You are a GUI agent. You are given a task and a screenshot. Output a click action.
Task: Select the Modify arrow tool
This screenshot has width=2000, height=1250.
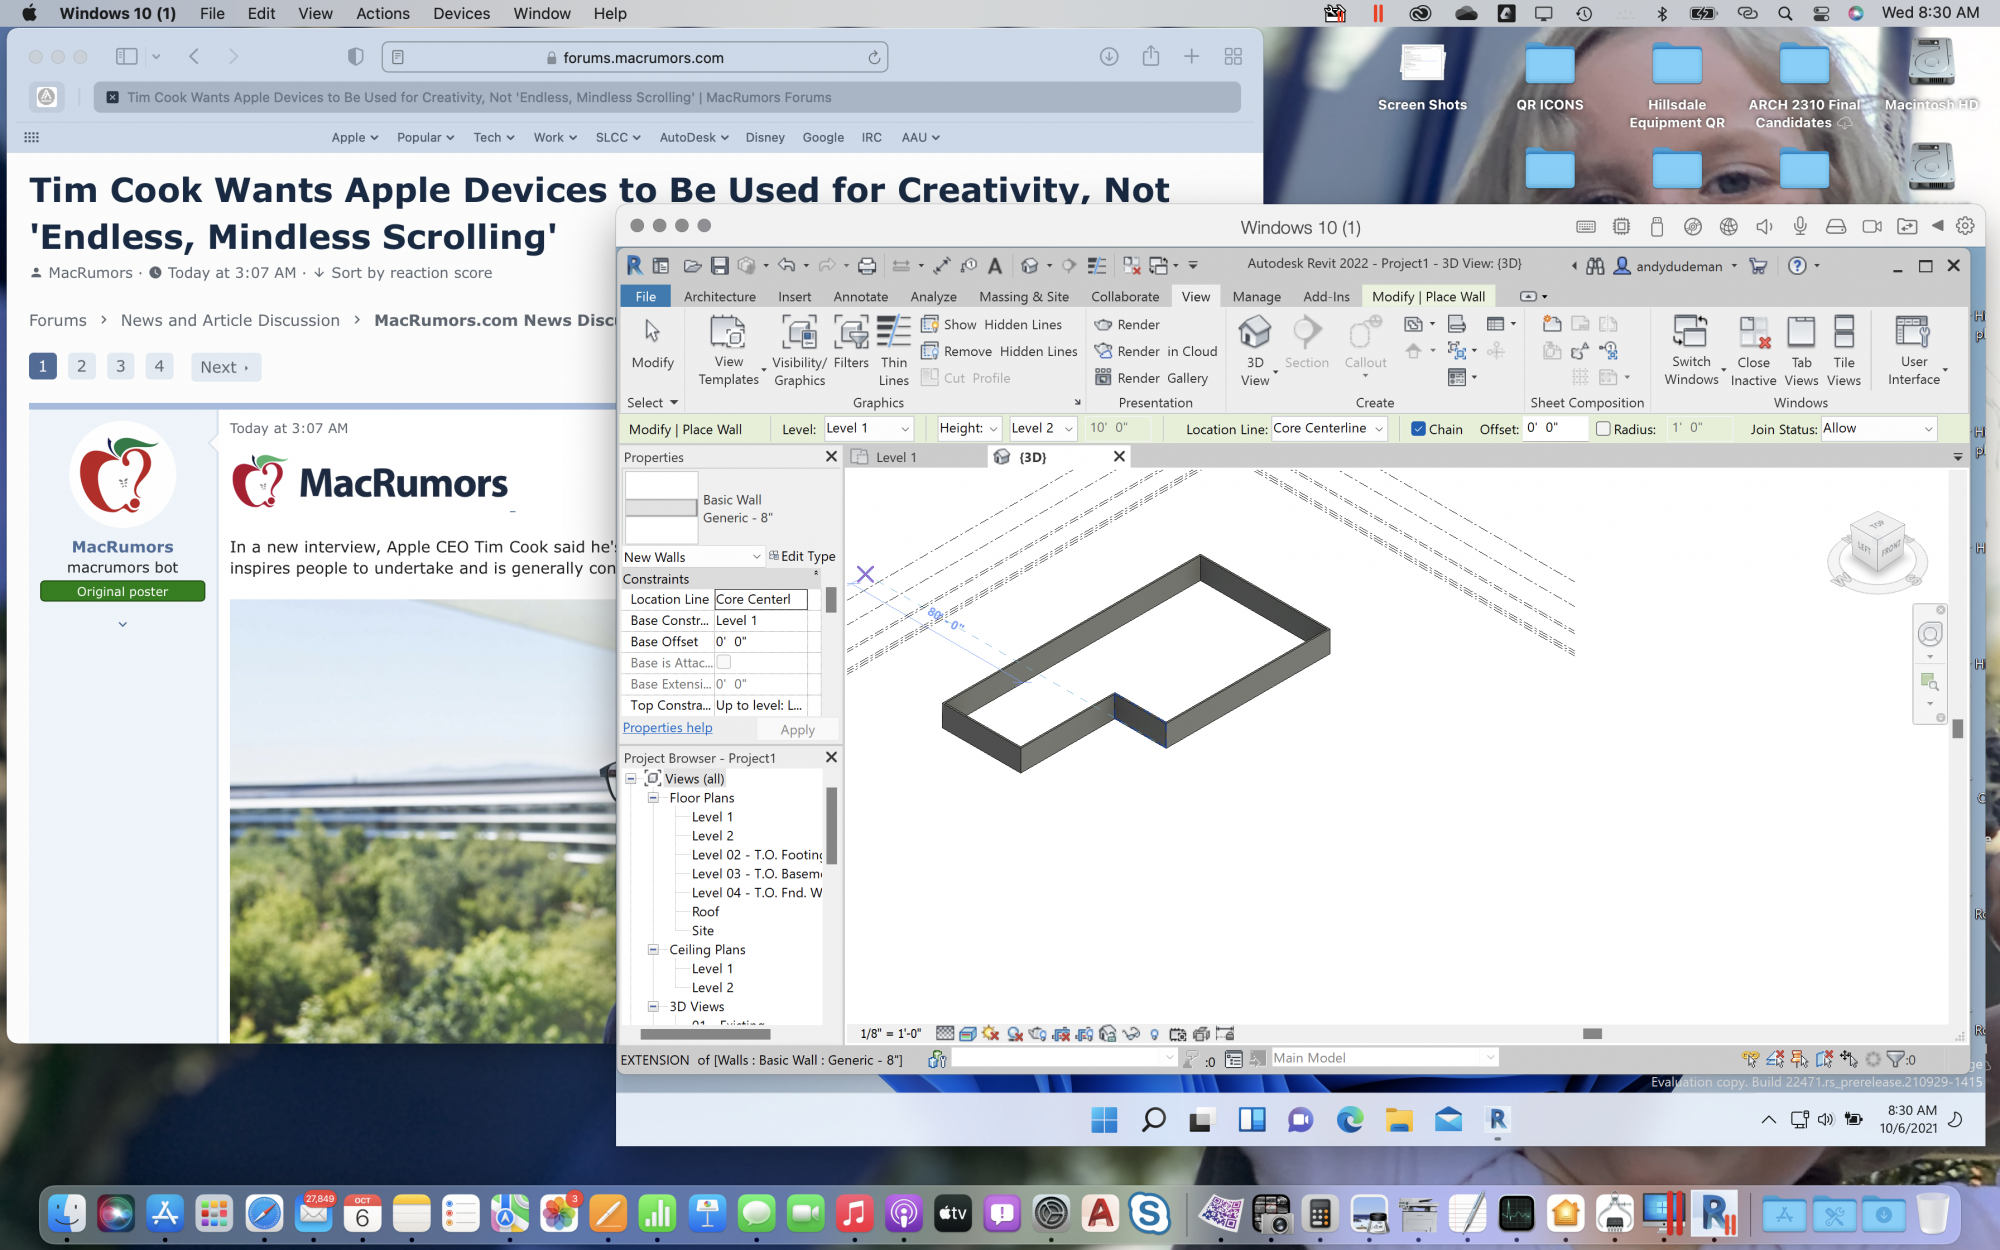(x=652, y=343)
